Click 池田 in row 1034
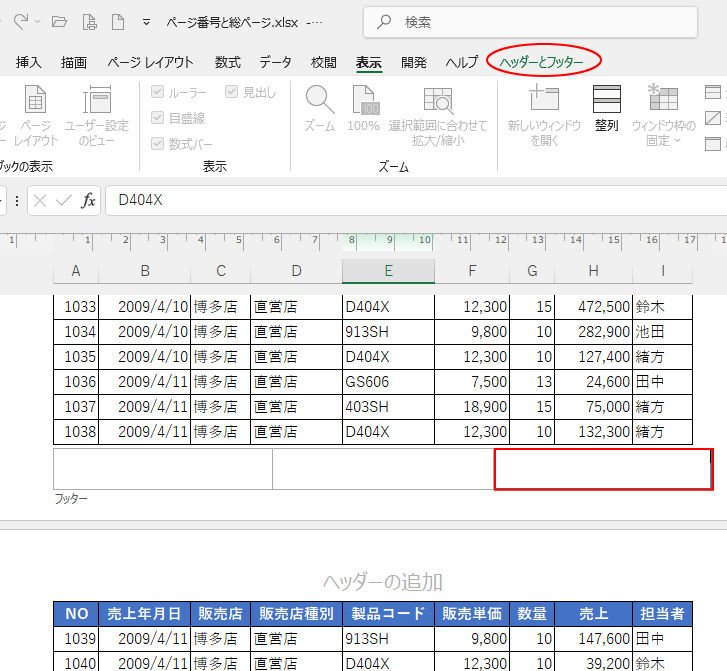727x671 pixels. tap(663, 332)
